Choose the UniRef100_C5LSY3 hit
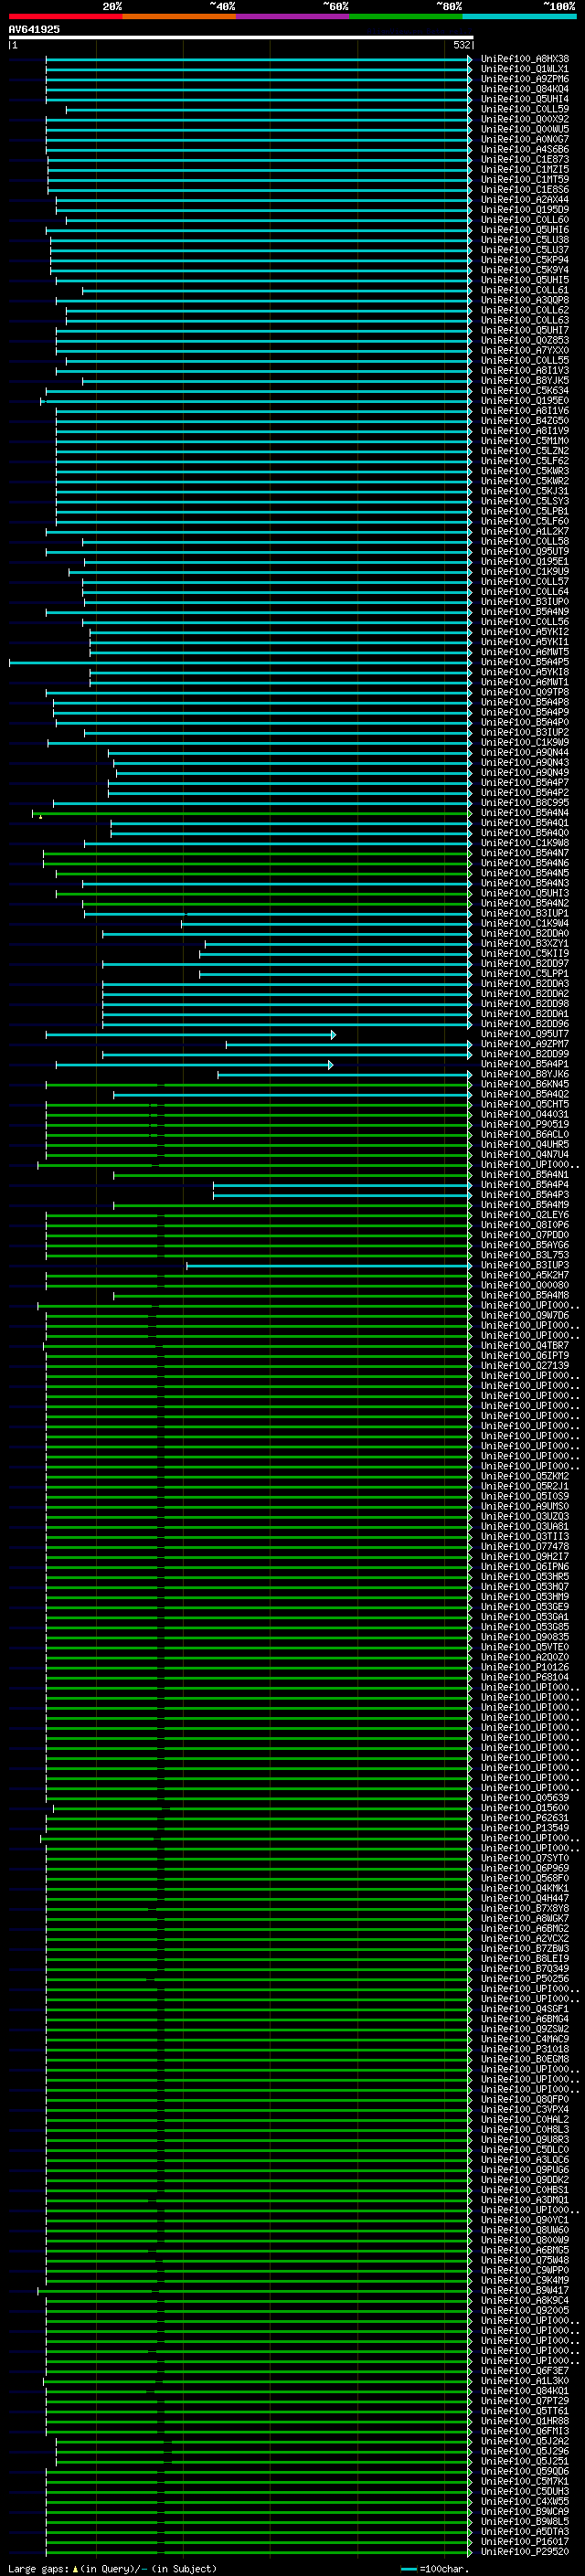This screenshot has height=2576, width=585. point(525,501)
